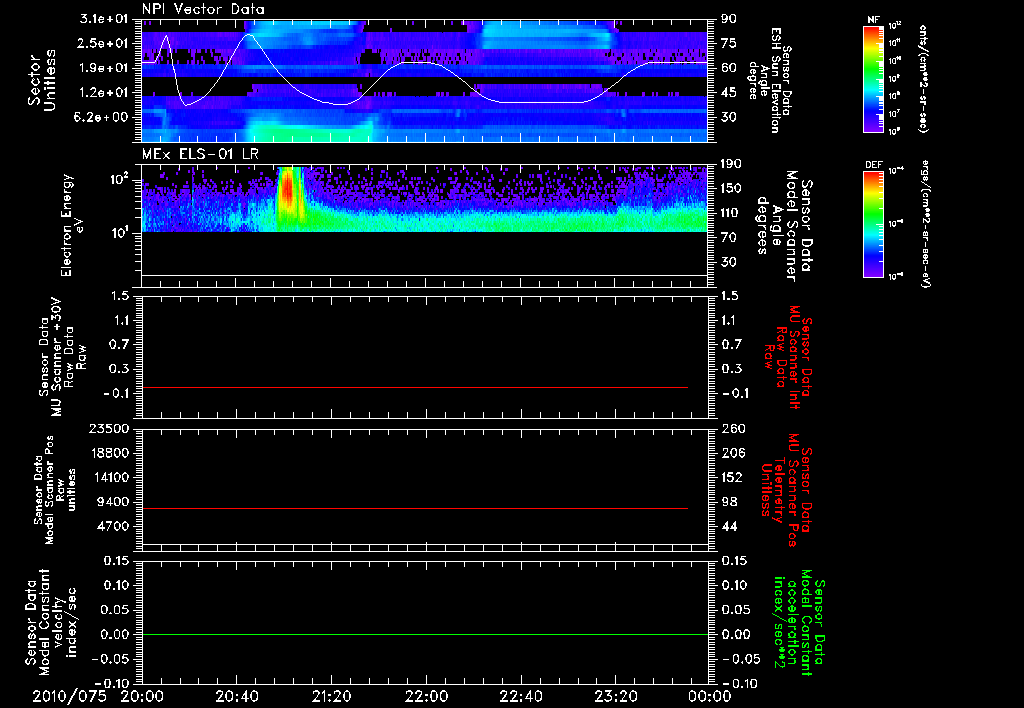Click the 23500 scanner position tick value
Image resolution: width=1024 pixels, height=708 pixels.
(x=110, y=428)
